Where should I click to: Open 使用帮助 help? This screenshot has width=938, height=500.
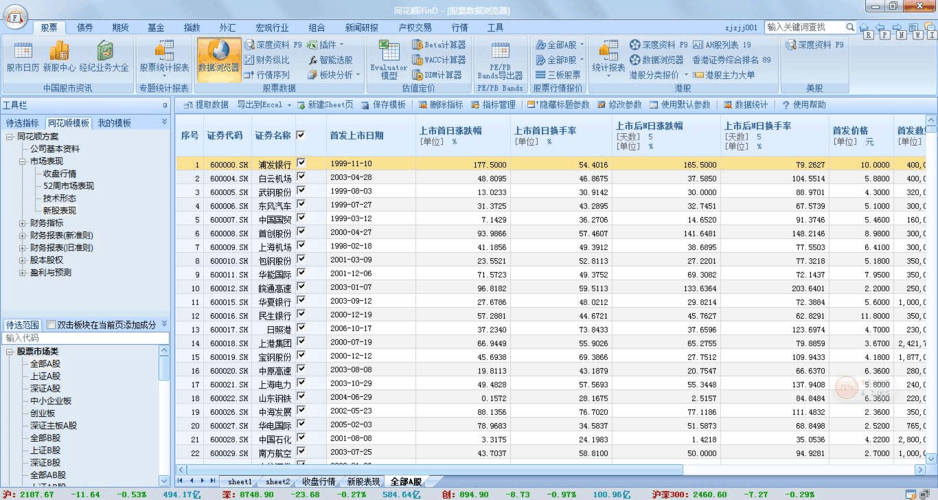pyautogui.click(x=804, y=105)
